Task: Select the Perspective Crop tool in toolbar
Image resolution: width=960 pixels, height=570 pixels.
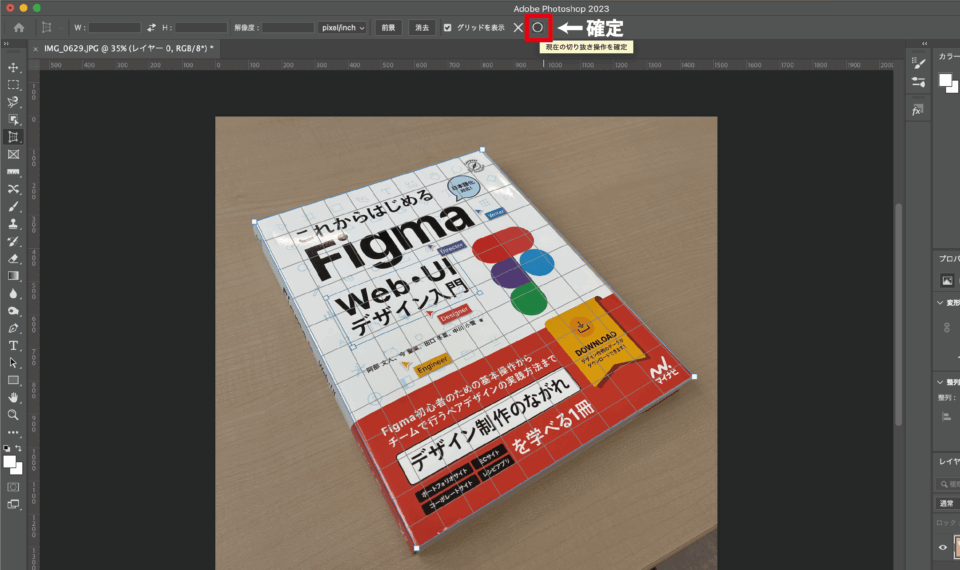Action: pos(13,137)
